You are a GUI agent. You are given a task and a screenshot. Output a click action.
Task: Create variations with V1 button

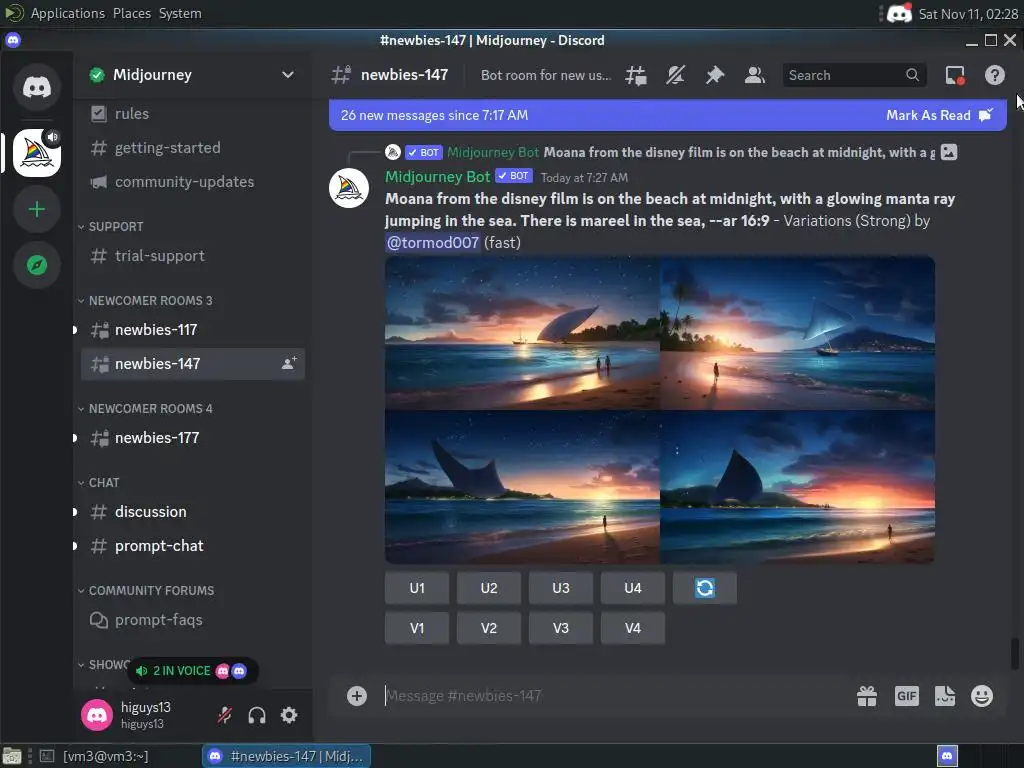pyautogui.click(x=417, y=628)
